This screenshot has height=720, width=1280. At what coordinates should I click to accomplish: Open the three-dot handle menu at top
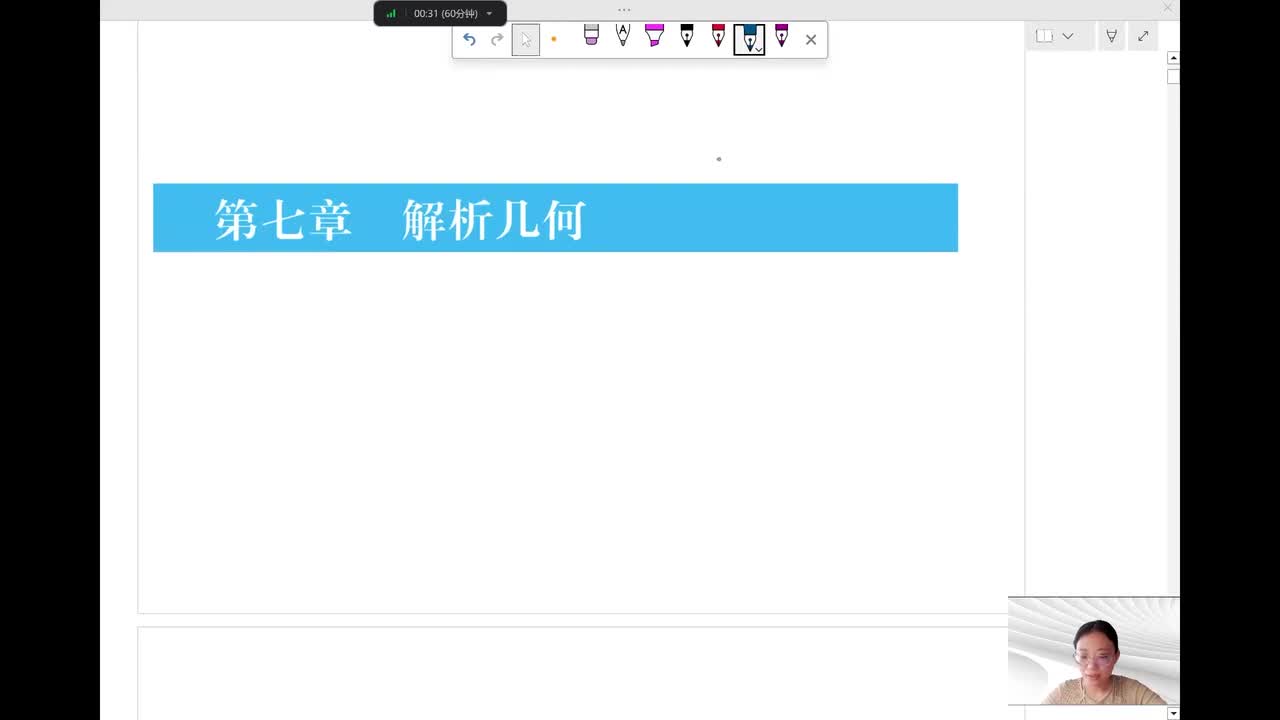click(624, 10)
